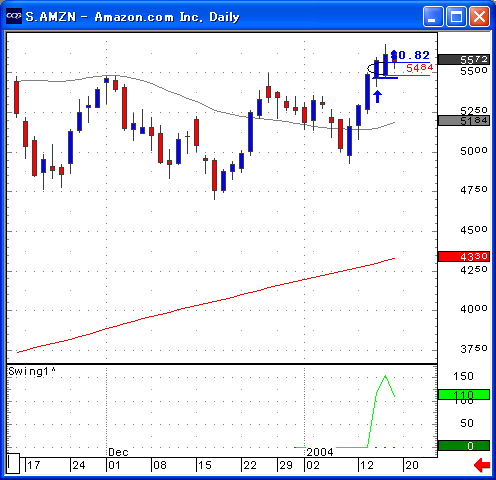
Task: Click the red 4330 price label
Action: (464, 256)
